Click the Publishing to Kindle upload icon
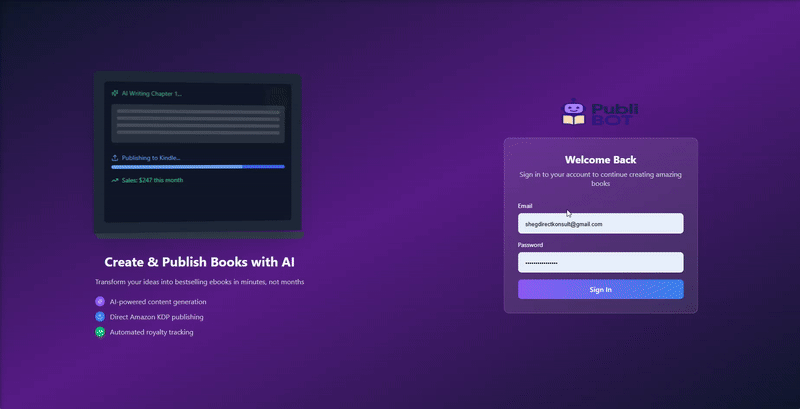800x409 pixels. click(115, 157)
